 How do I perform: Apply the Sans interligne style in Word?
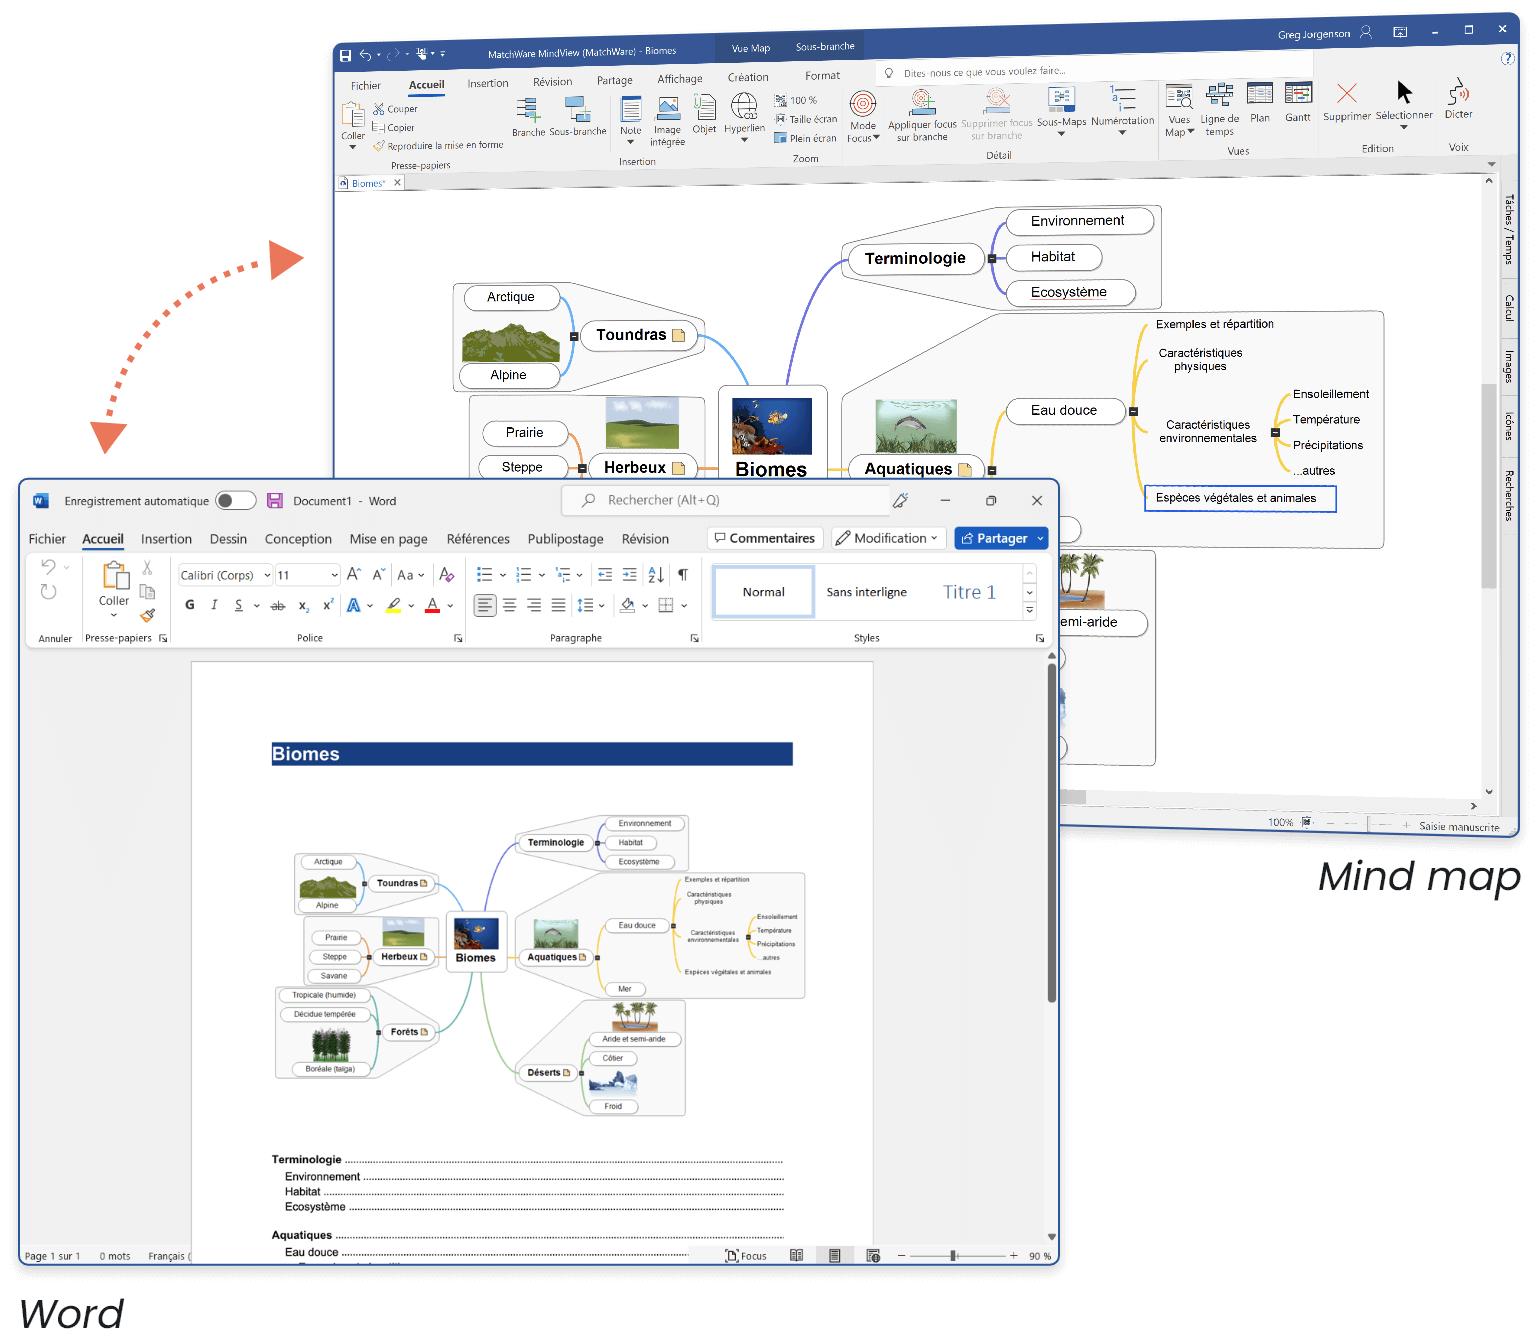[x=866, y=592]
